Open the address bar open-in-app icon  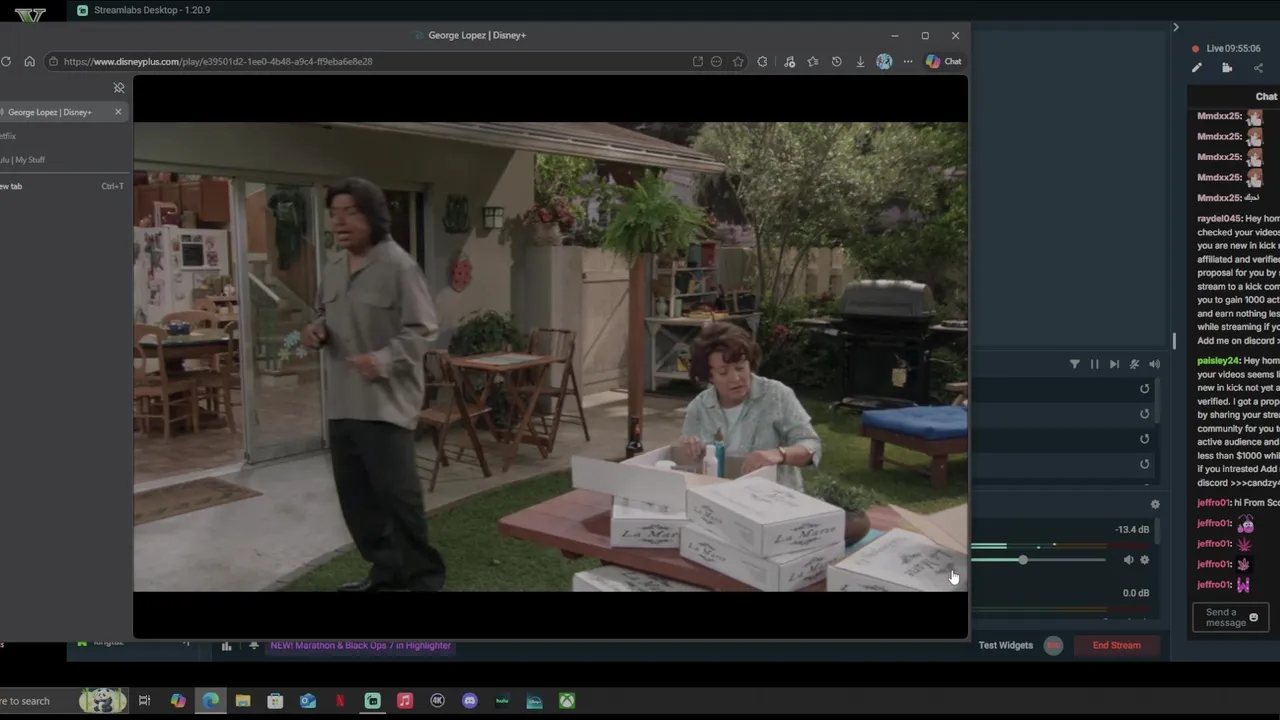pyautogui.click(x=697, y=61)
